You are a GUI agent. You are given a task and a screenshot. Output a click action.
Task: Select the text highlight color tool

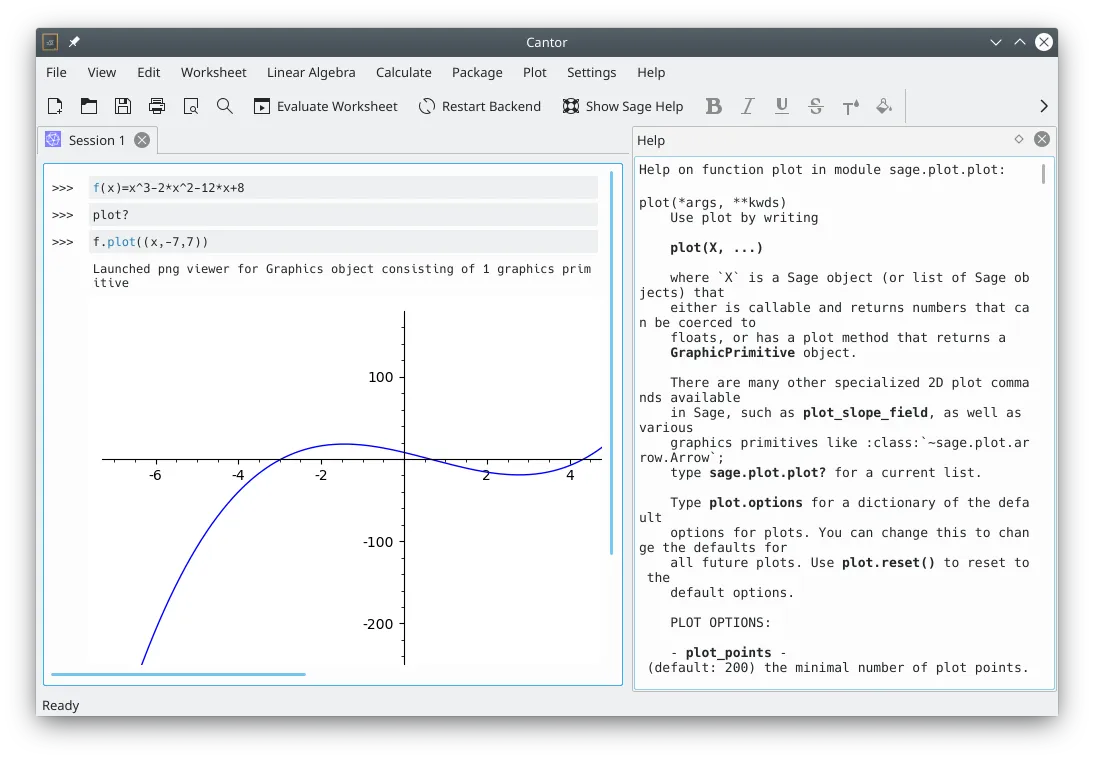pyautogui.click(x=884, y=106)
